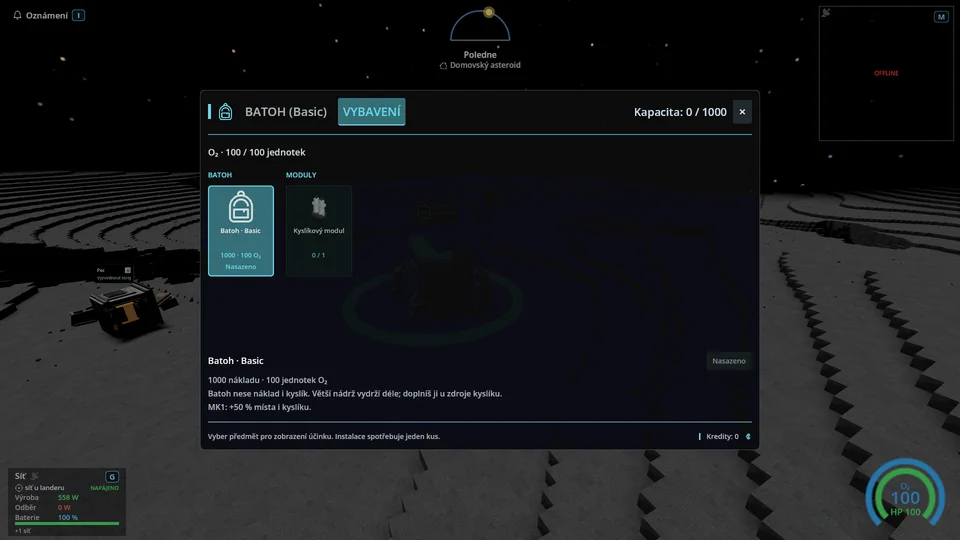Click the M map shortcut badge on the minimap
Screen dimensions: 960x540
point(941,17)
